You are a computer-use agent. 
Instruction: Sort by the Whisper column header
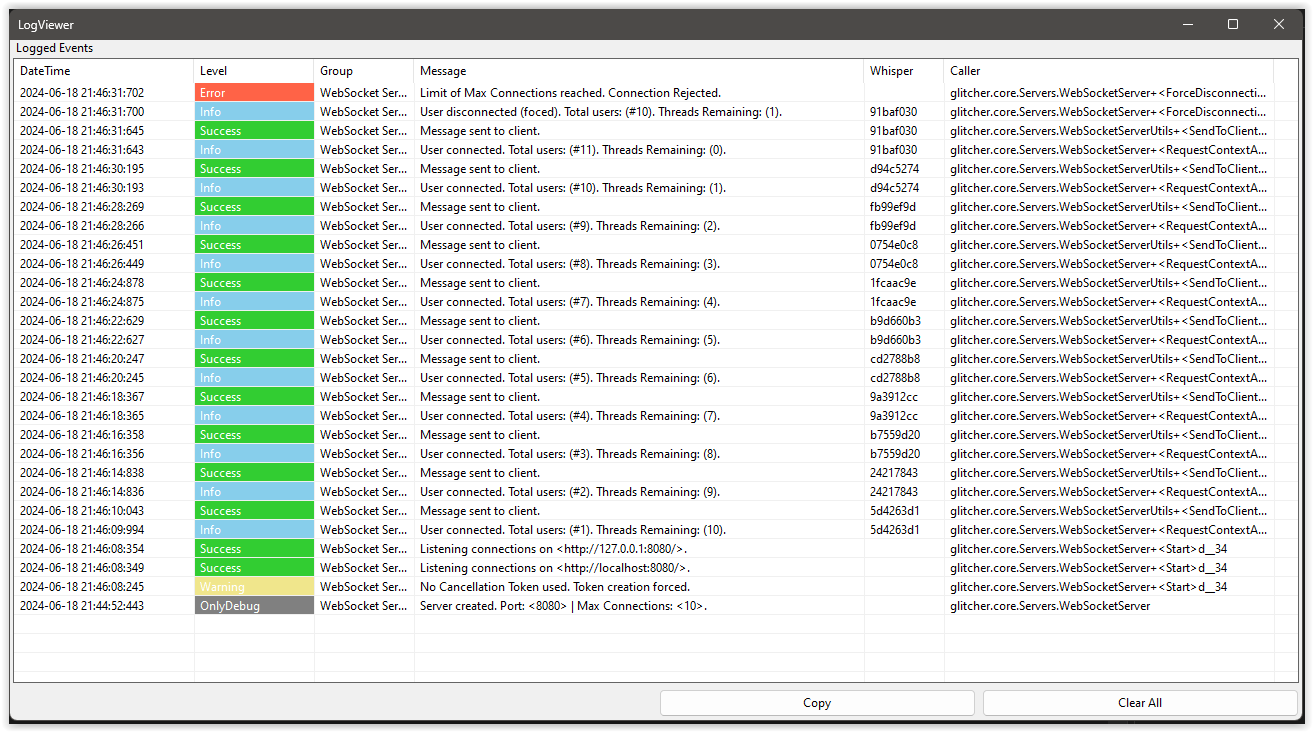(891, 71)
